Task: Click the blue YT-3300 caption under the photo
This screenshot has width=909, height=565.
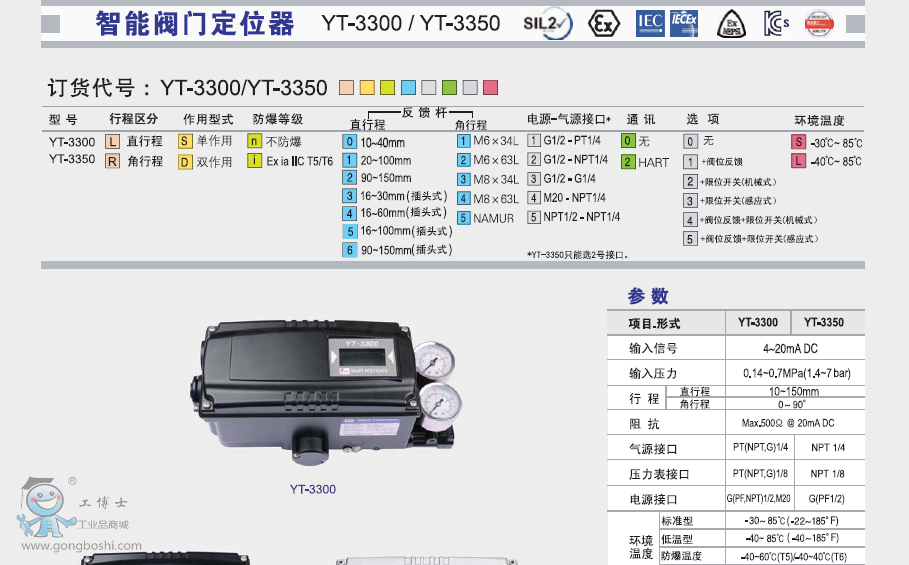Action: [x=313, y=490]
